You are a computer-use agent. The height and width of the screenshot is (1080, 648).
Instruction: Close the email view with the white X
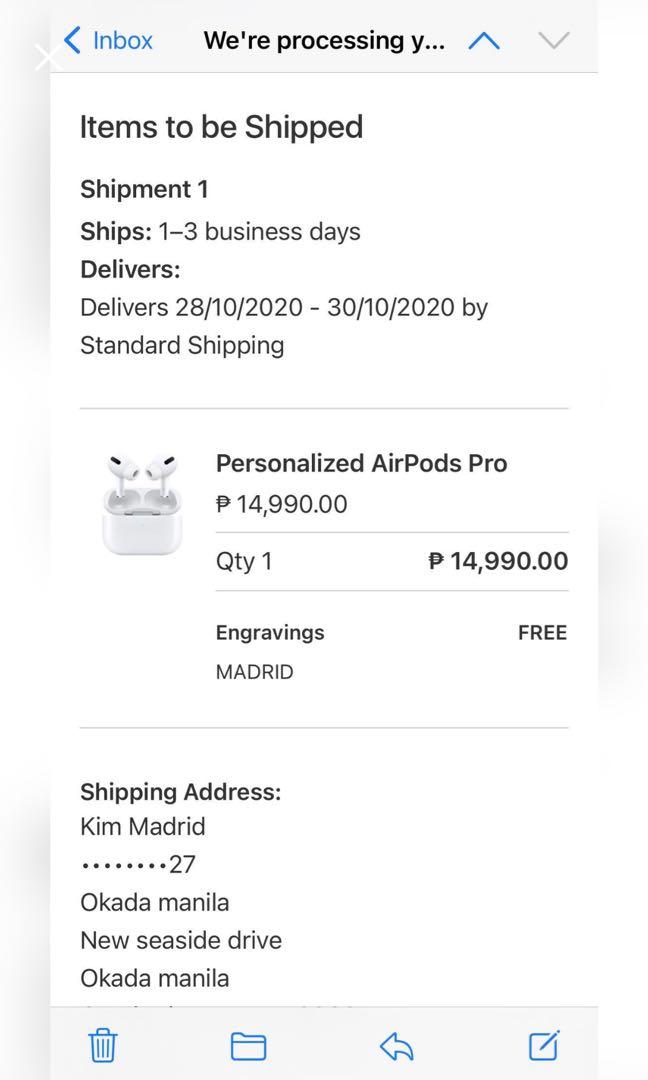tap(47, 57)
